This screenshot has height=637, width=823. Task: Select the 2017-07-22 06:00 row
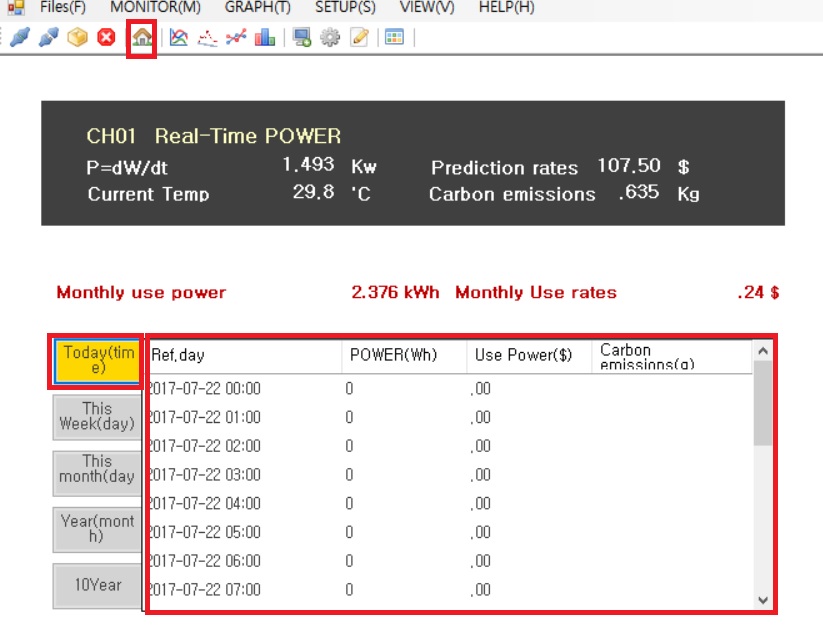(x=450, y=562)
